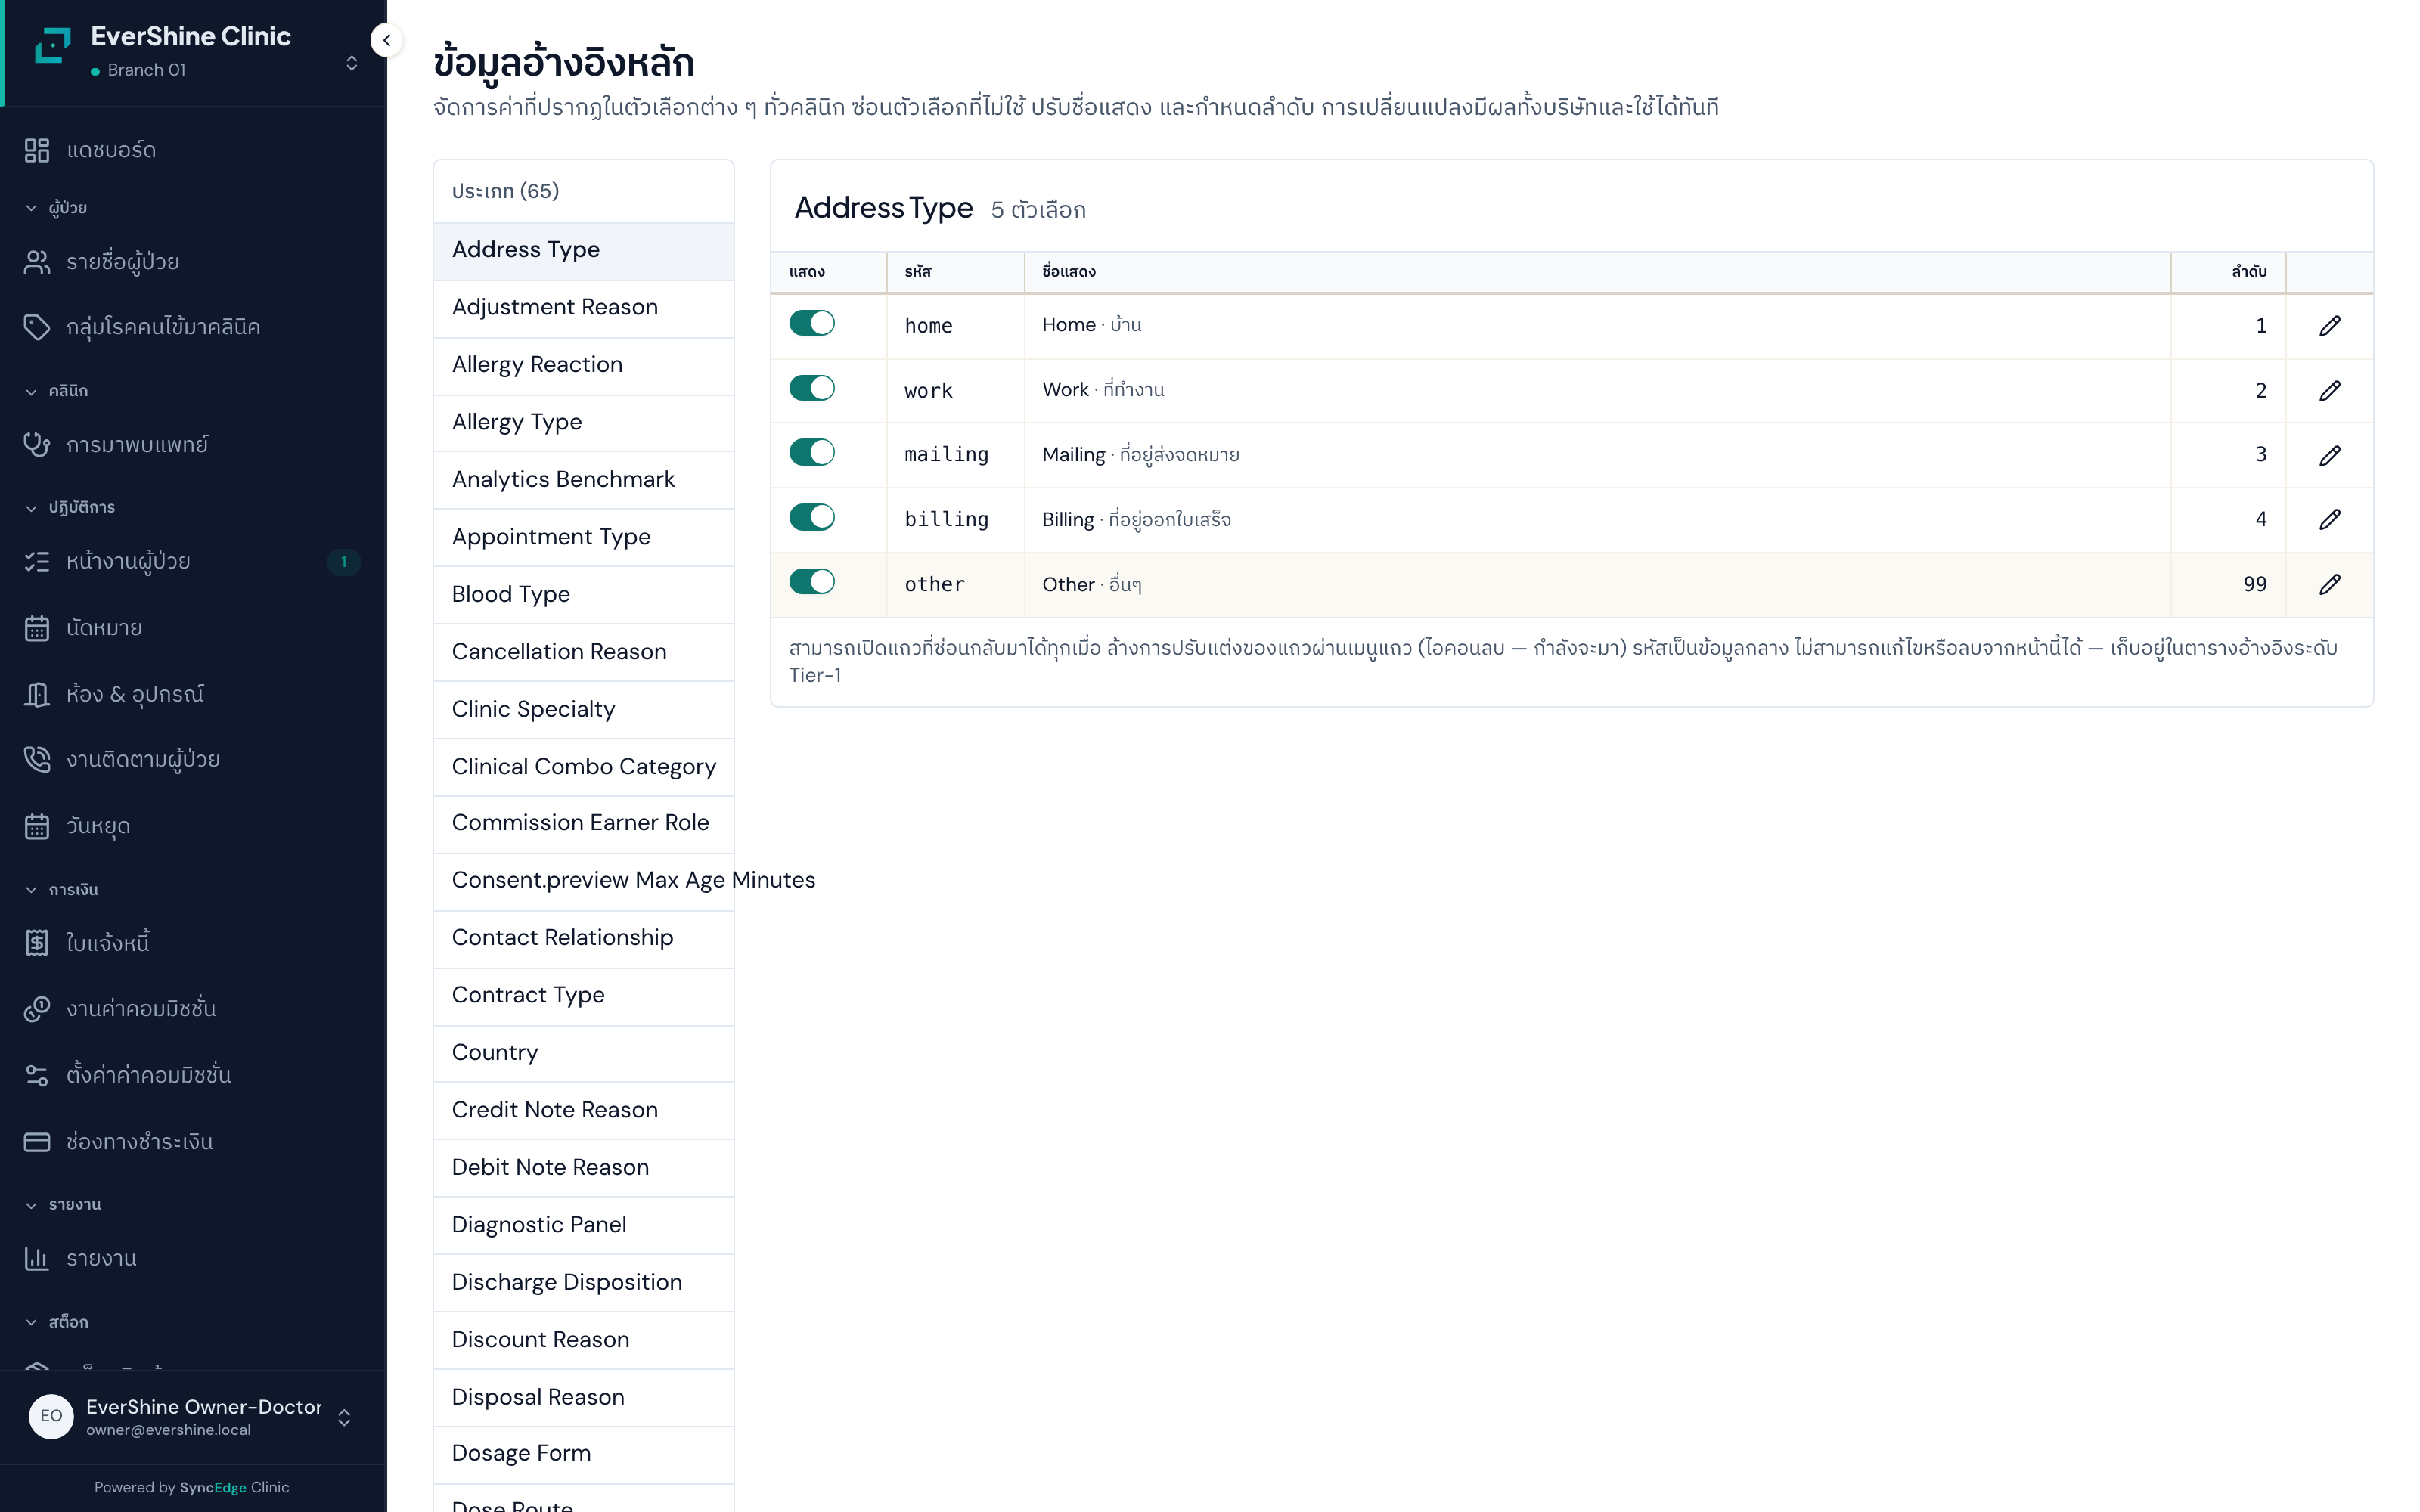Image resolution: width=2420 pixels, height=1512 pixels.
Task: Go to การมาพบแพทย์ visits page
Action: click(137, 444)
